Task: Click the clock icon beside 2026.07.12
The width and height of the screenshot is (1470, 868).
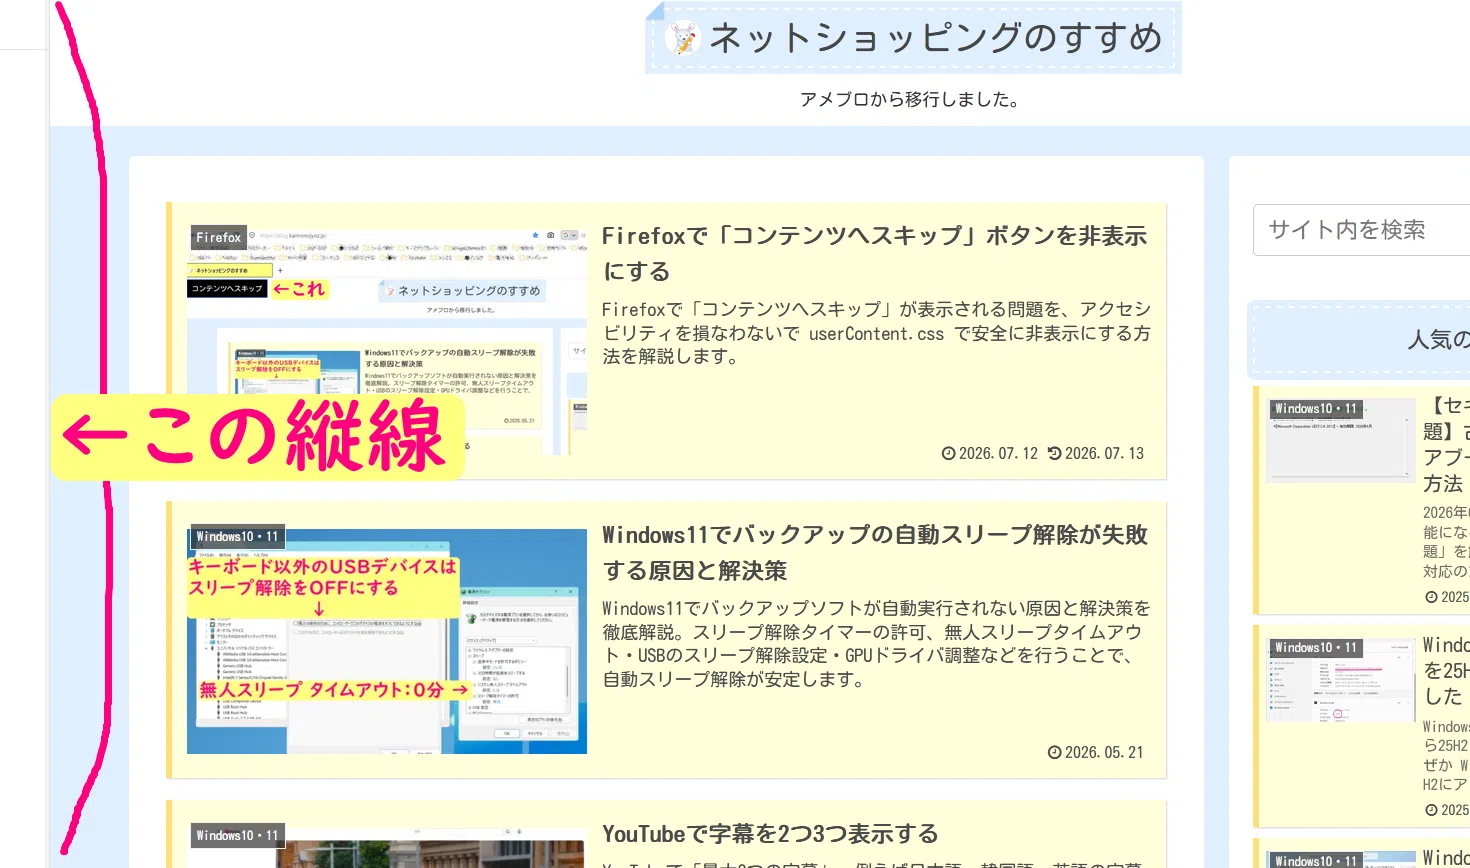Action: 948,454
